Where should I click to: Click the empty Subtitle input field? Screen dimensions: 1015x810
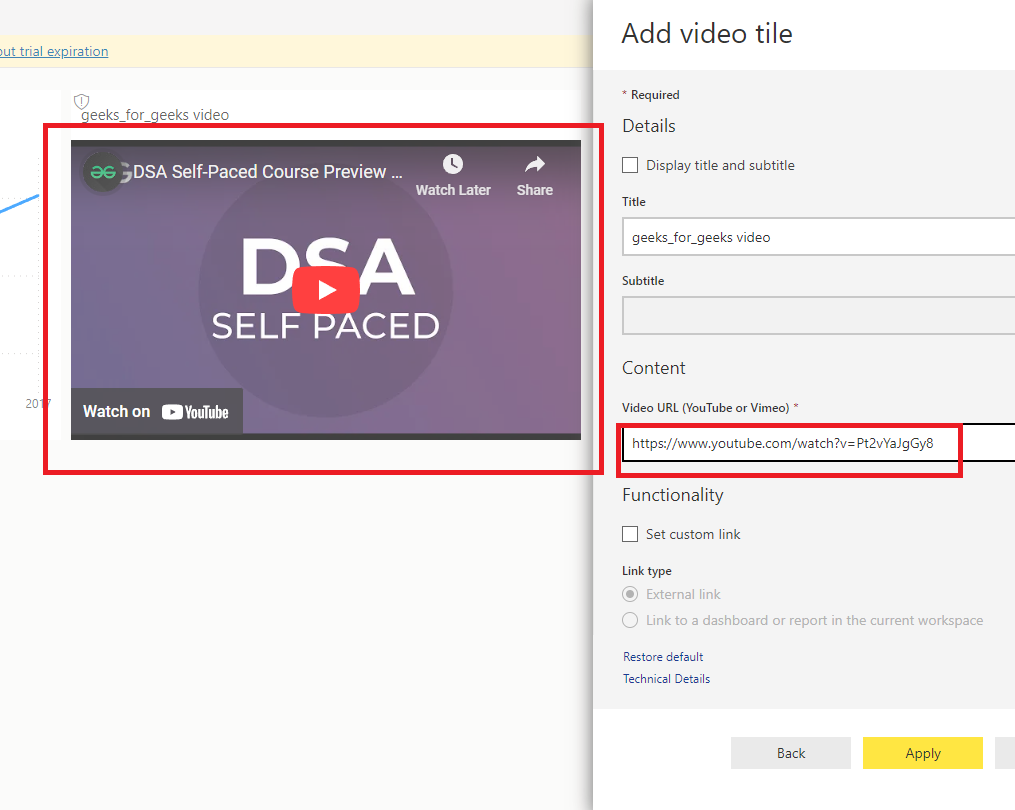click(x=818, y=316)
